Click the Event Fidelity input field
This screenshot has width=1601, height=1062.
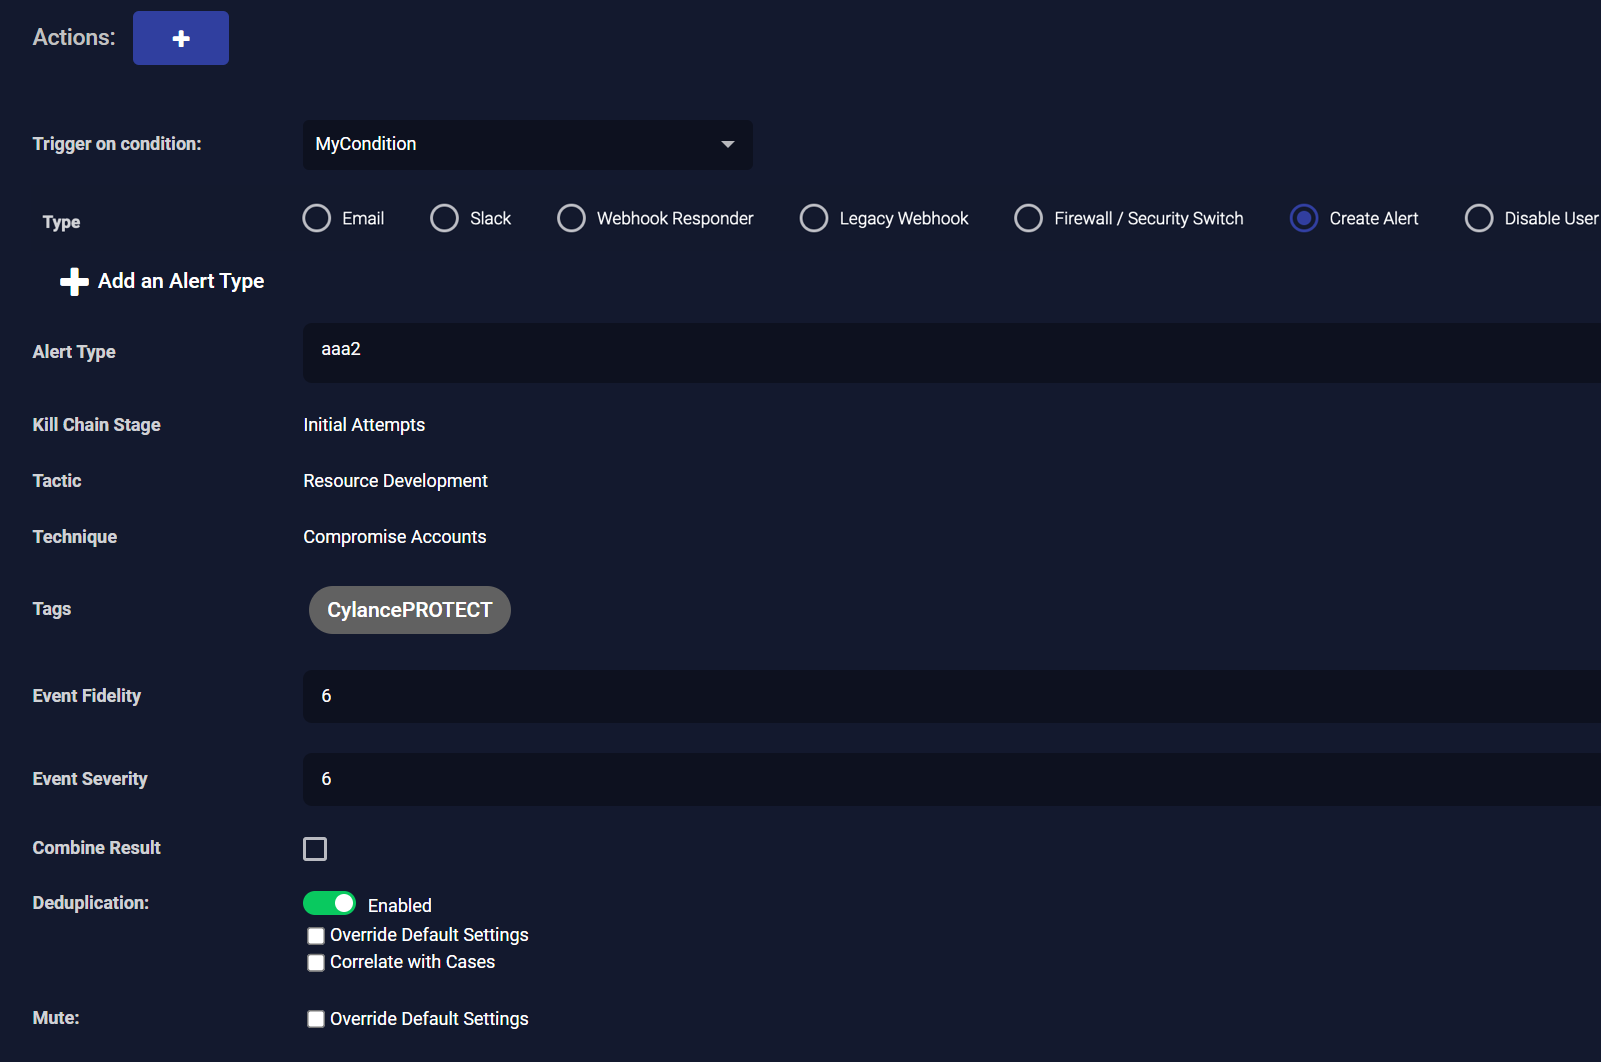click(950, 696)
